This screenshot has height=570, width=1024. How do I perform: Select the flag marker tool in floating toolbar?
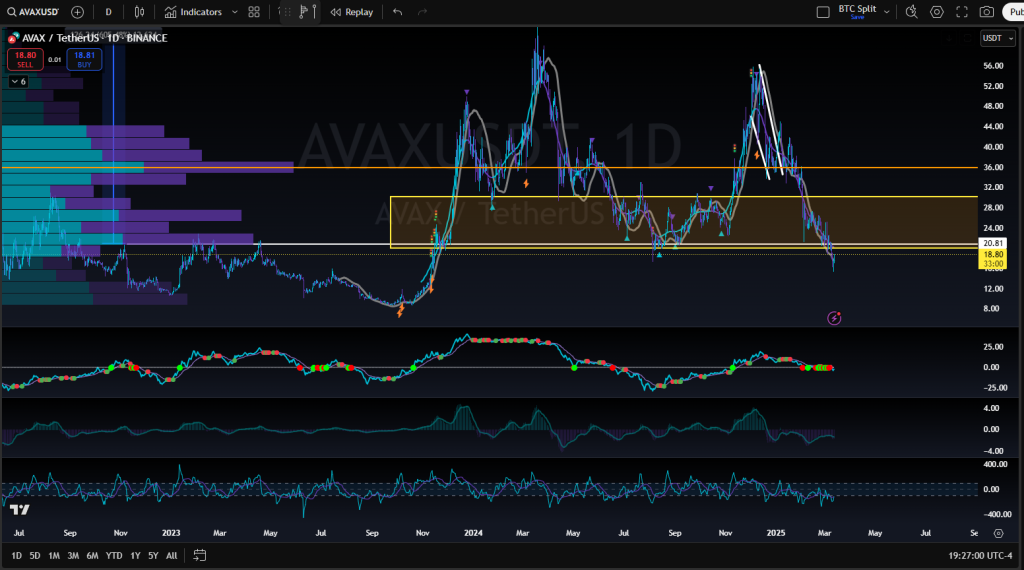click(x=303, y=12)
